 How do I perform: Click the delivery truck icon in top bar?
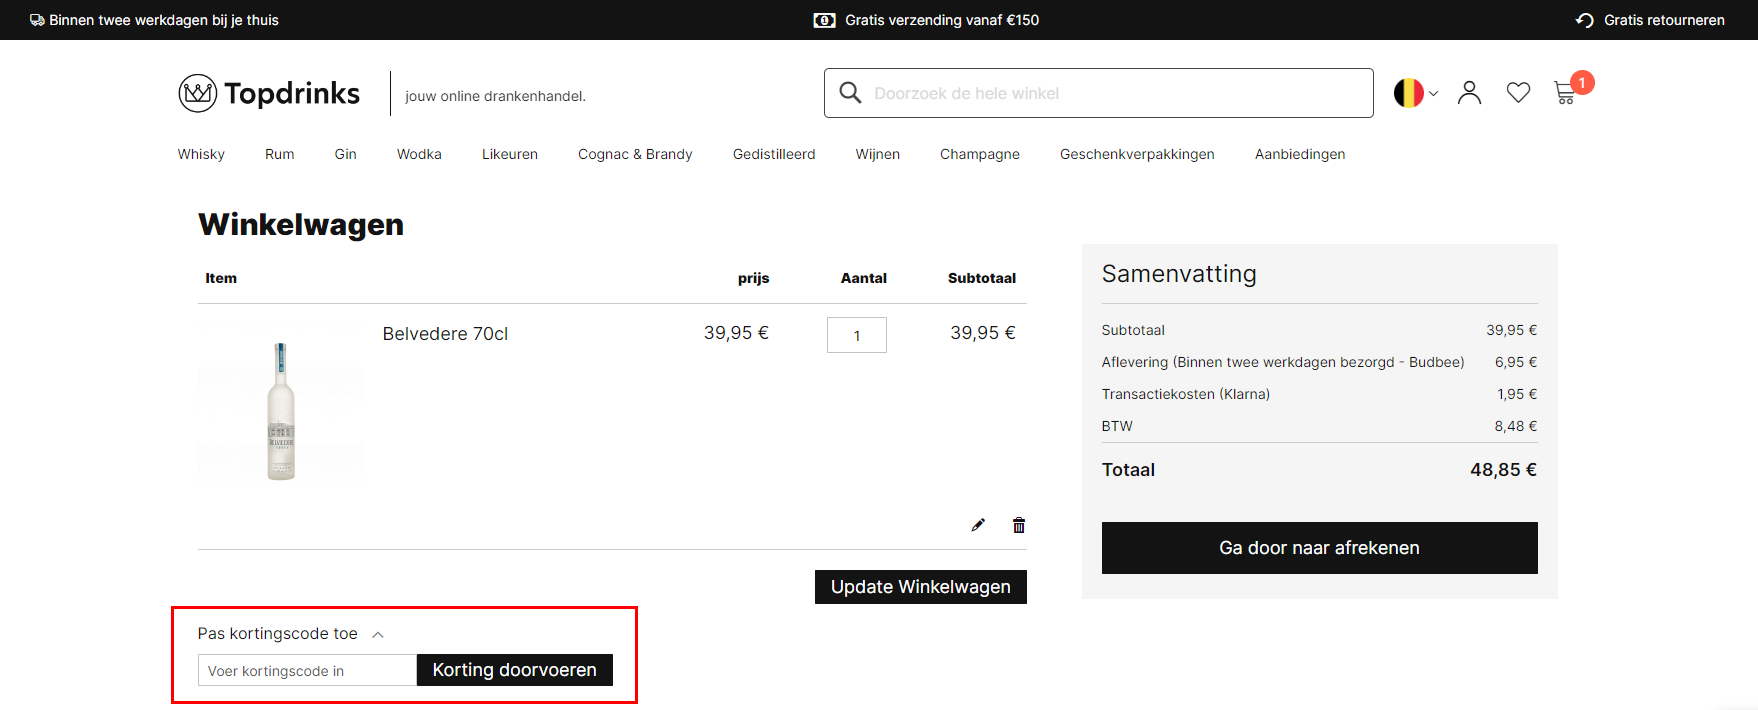pos(37,20)
